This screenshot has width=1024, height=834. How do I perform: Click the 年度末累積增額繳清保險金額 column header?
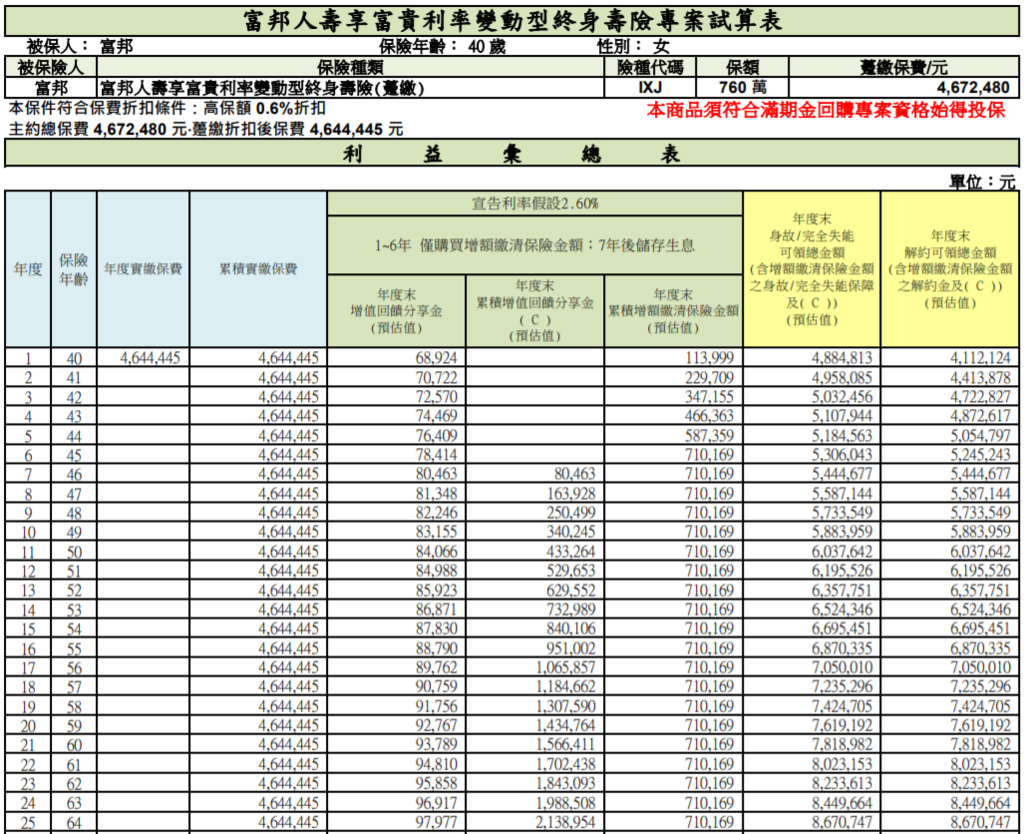click(673, 311)
